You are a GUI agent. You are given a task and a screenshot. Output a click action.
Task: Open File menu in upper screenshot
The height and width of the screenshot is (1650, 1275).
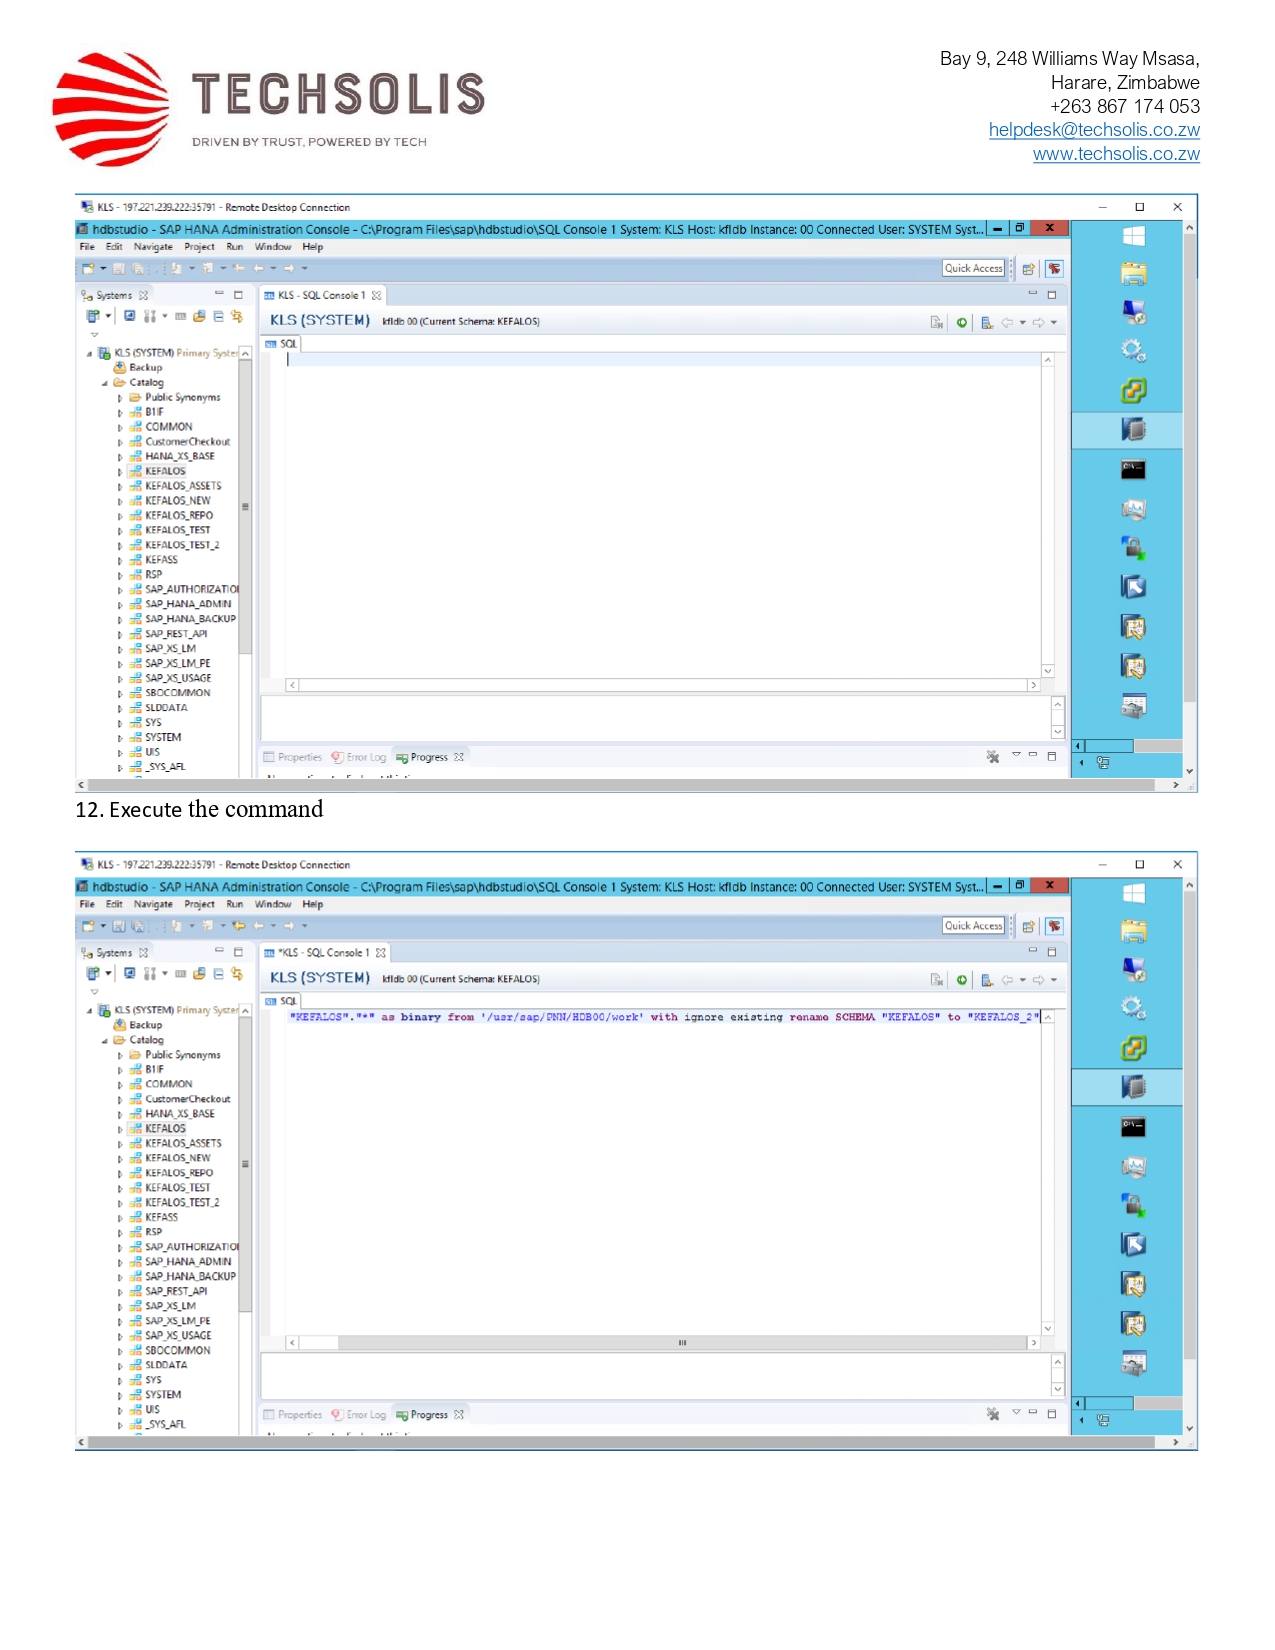pyautogui.click(x=87, y=247)
